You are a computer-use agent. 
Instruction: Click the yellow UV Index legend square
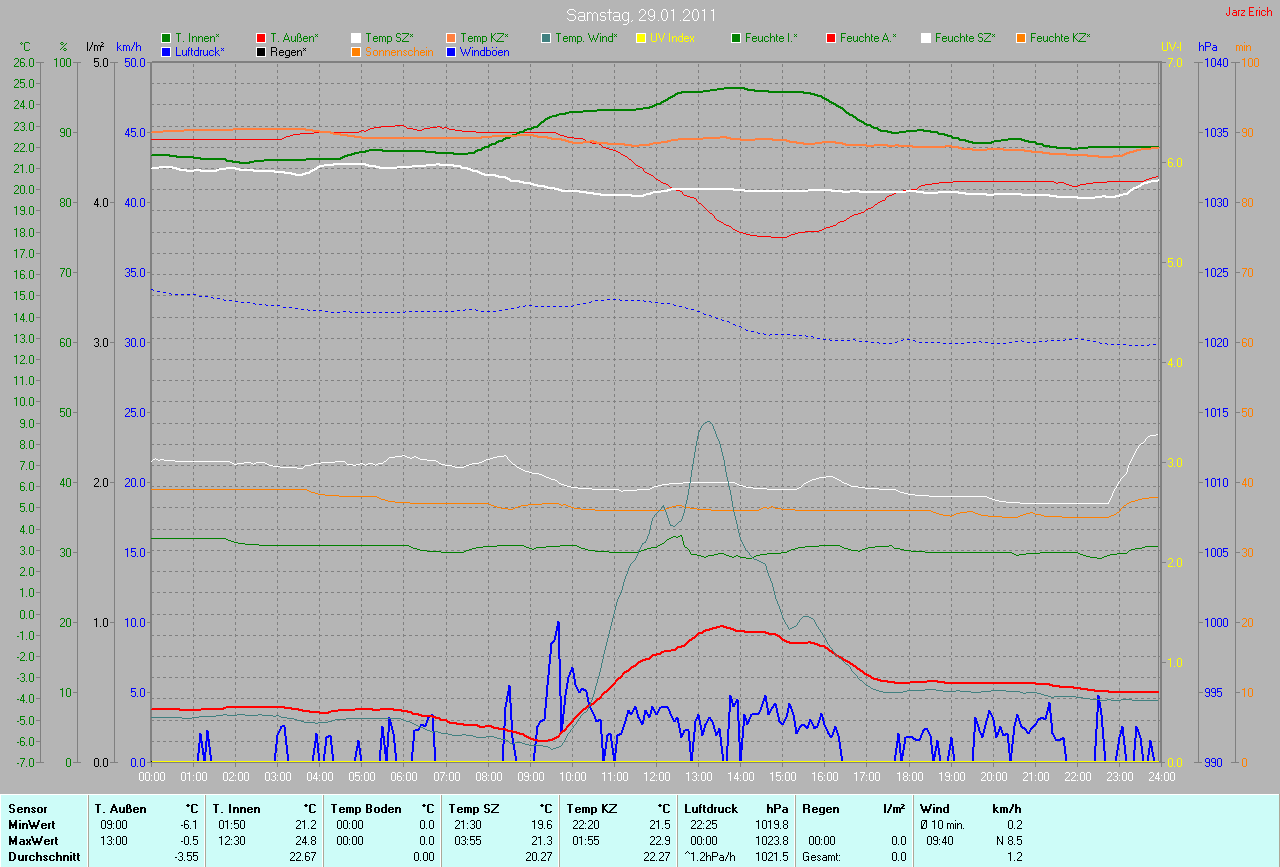(640, 38)
